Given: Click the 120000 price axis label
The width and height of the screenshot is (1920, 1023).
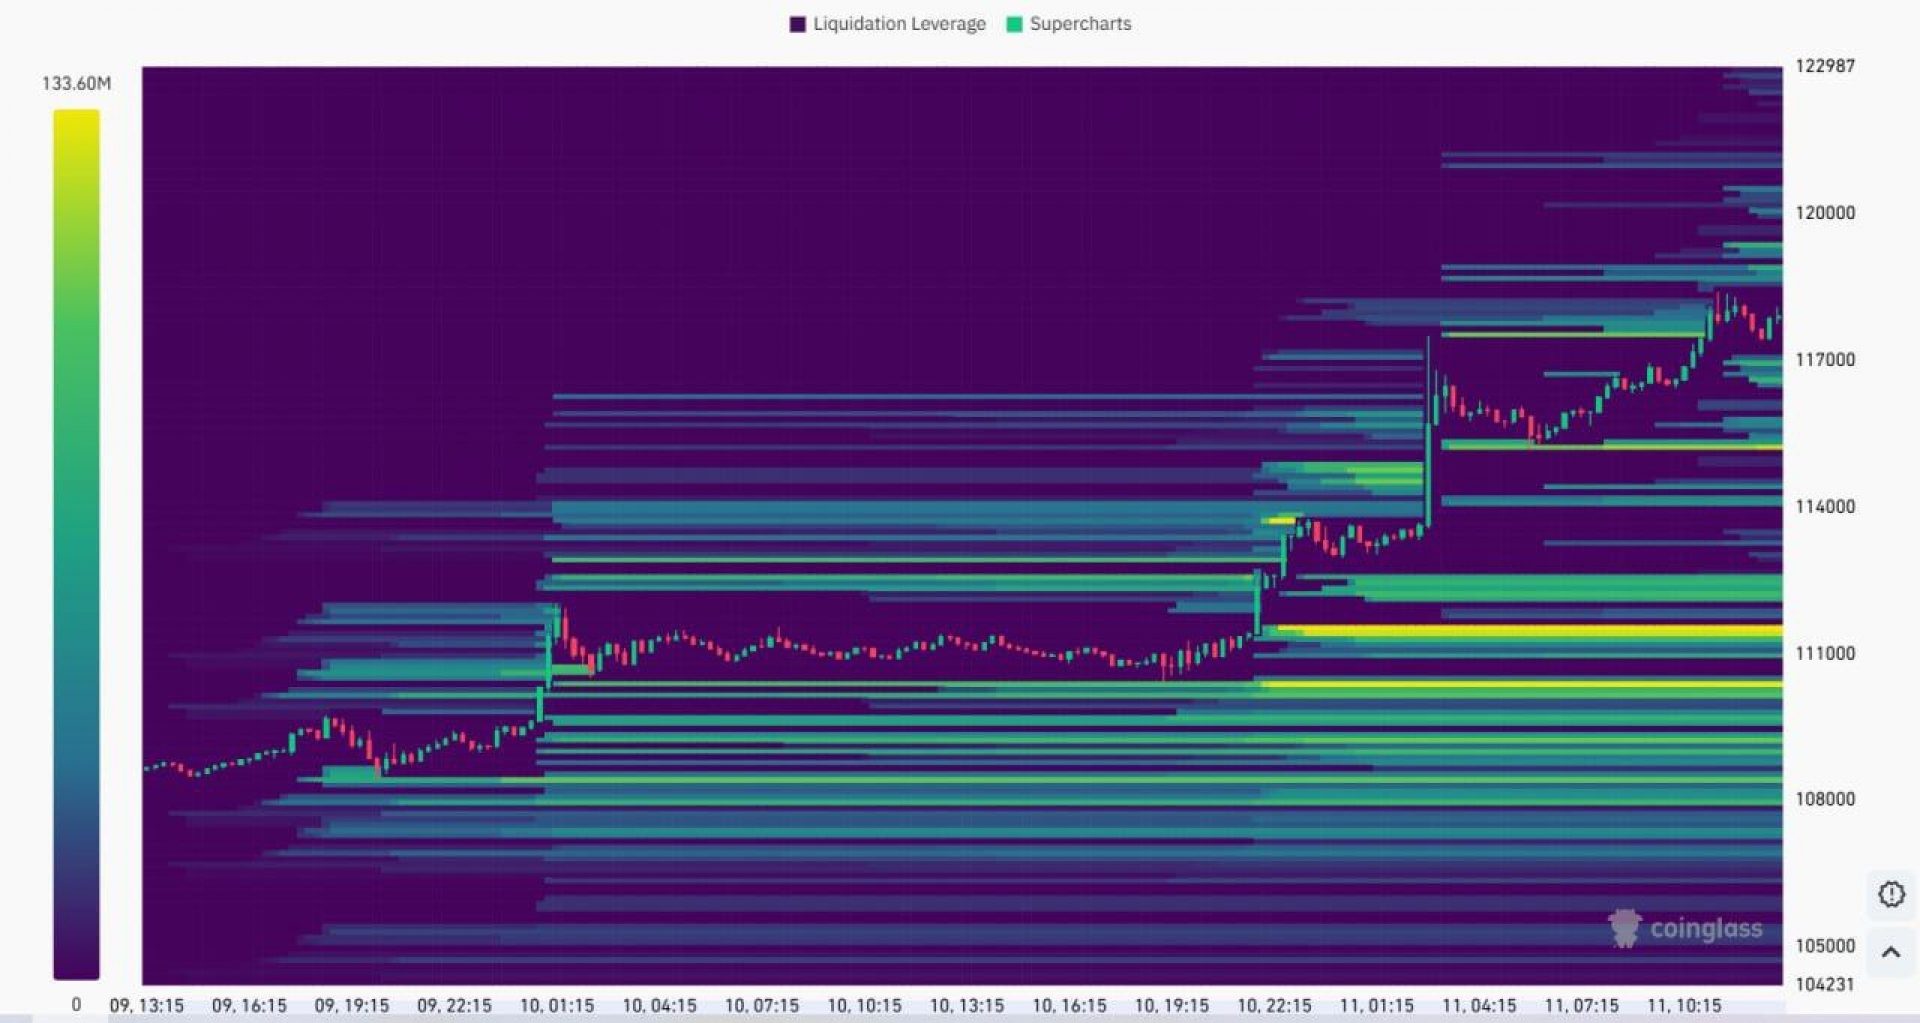Looking at the screenshot, I should (1825, 213).
